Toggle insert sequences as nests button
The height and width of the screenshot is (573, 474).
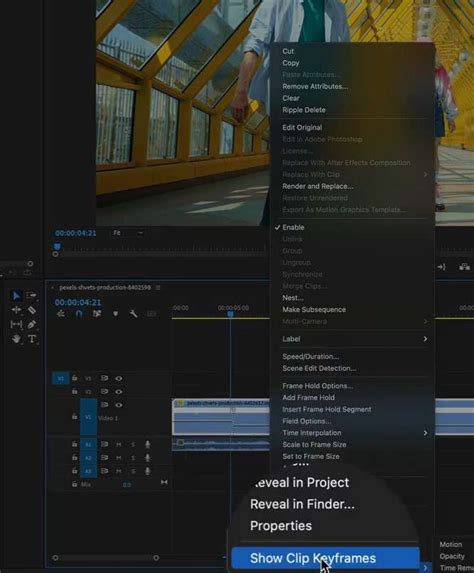(x=61, y=314)
